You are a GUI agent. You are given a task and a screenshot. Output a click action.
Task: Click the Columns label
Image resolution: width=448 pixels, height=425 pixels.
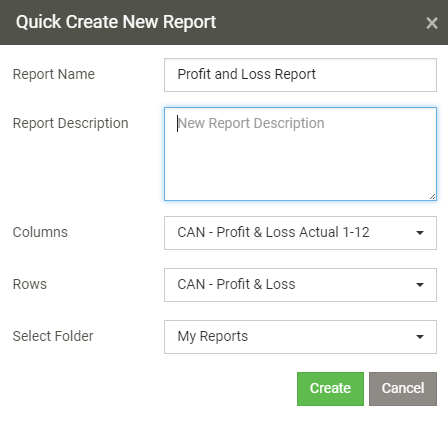[40, 232]
